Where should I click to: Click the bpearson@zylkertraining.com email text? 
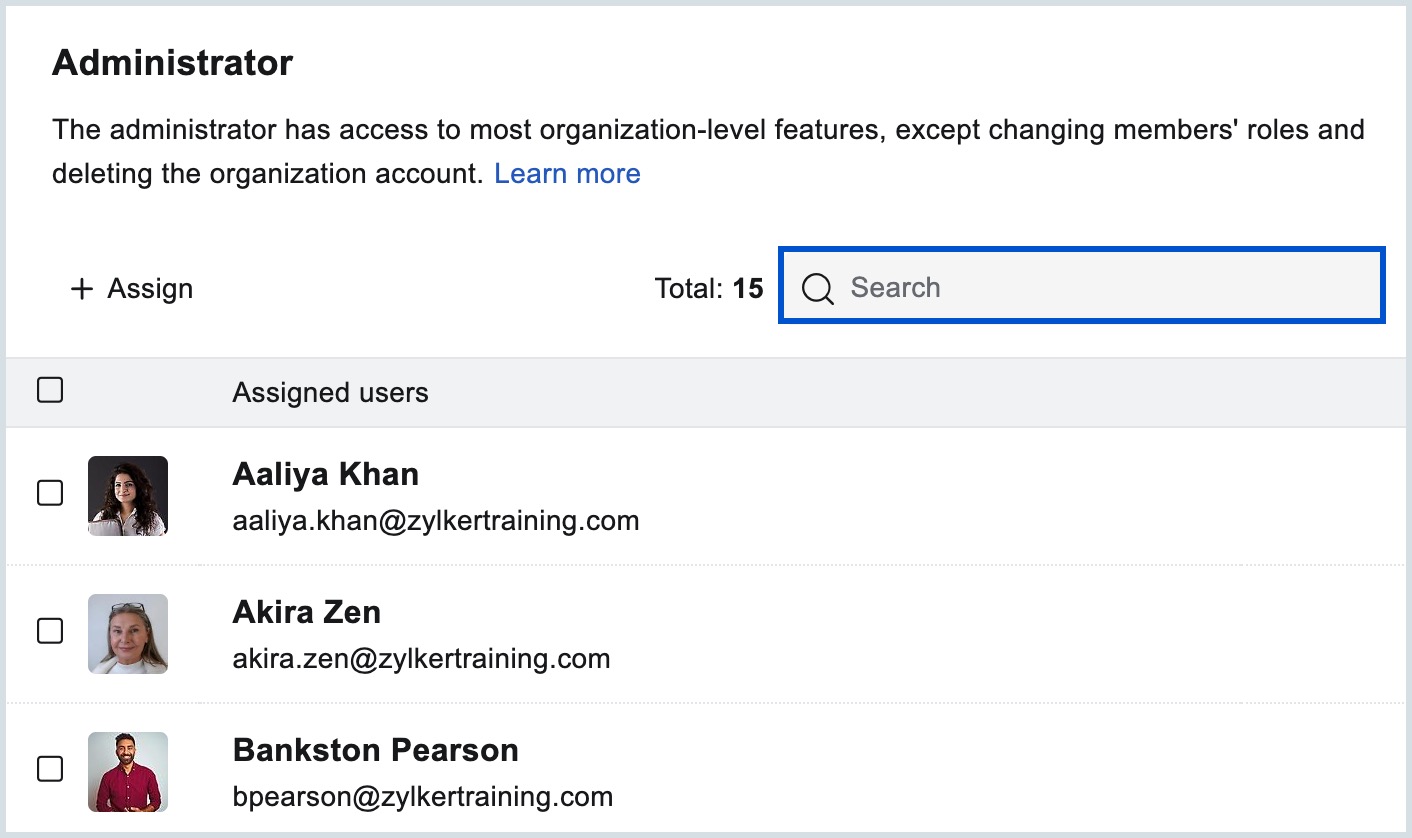(422, 797)
